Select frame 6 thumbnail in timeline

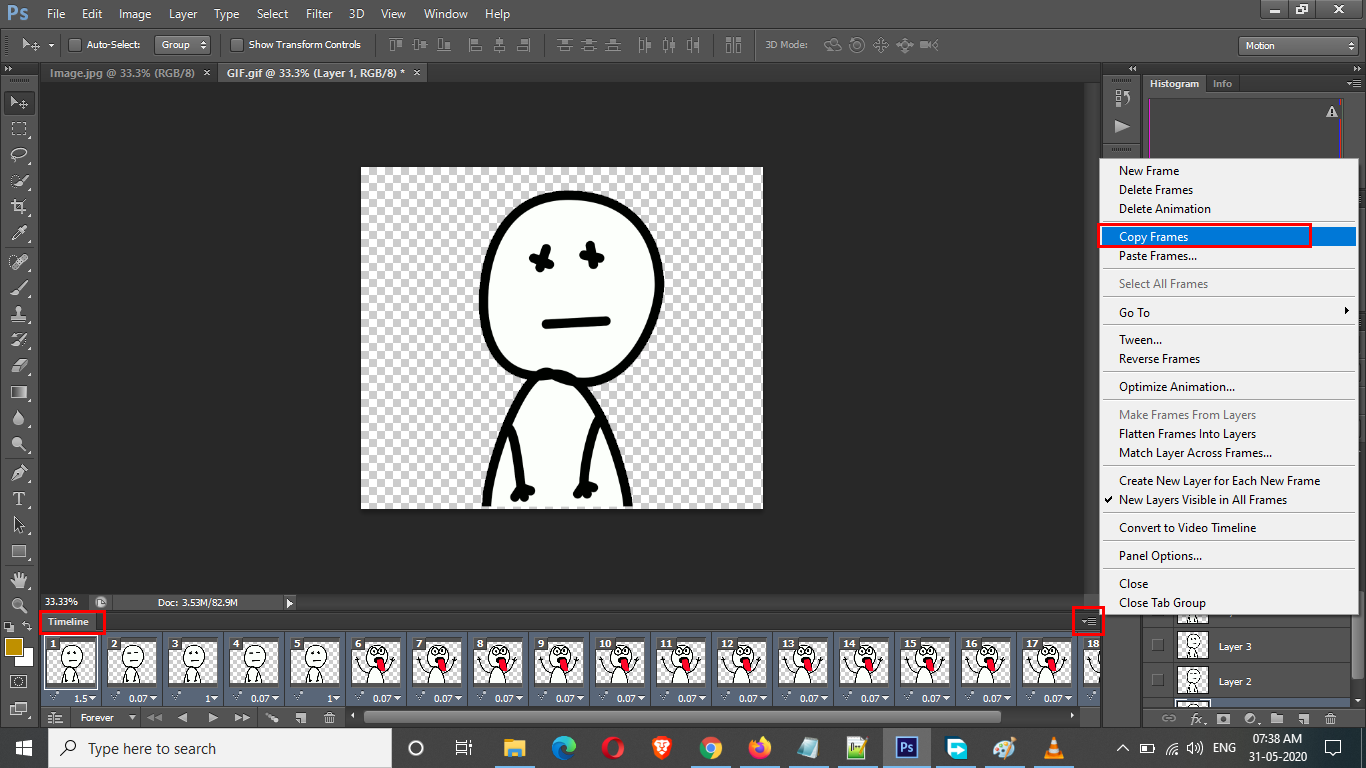[376, 662]
